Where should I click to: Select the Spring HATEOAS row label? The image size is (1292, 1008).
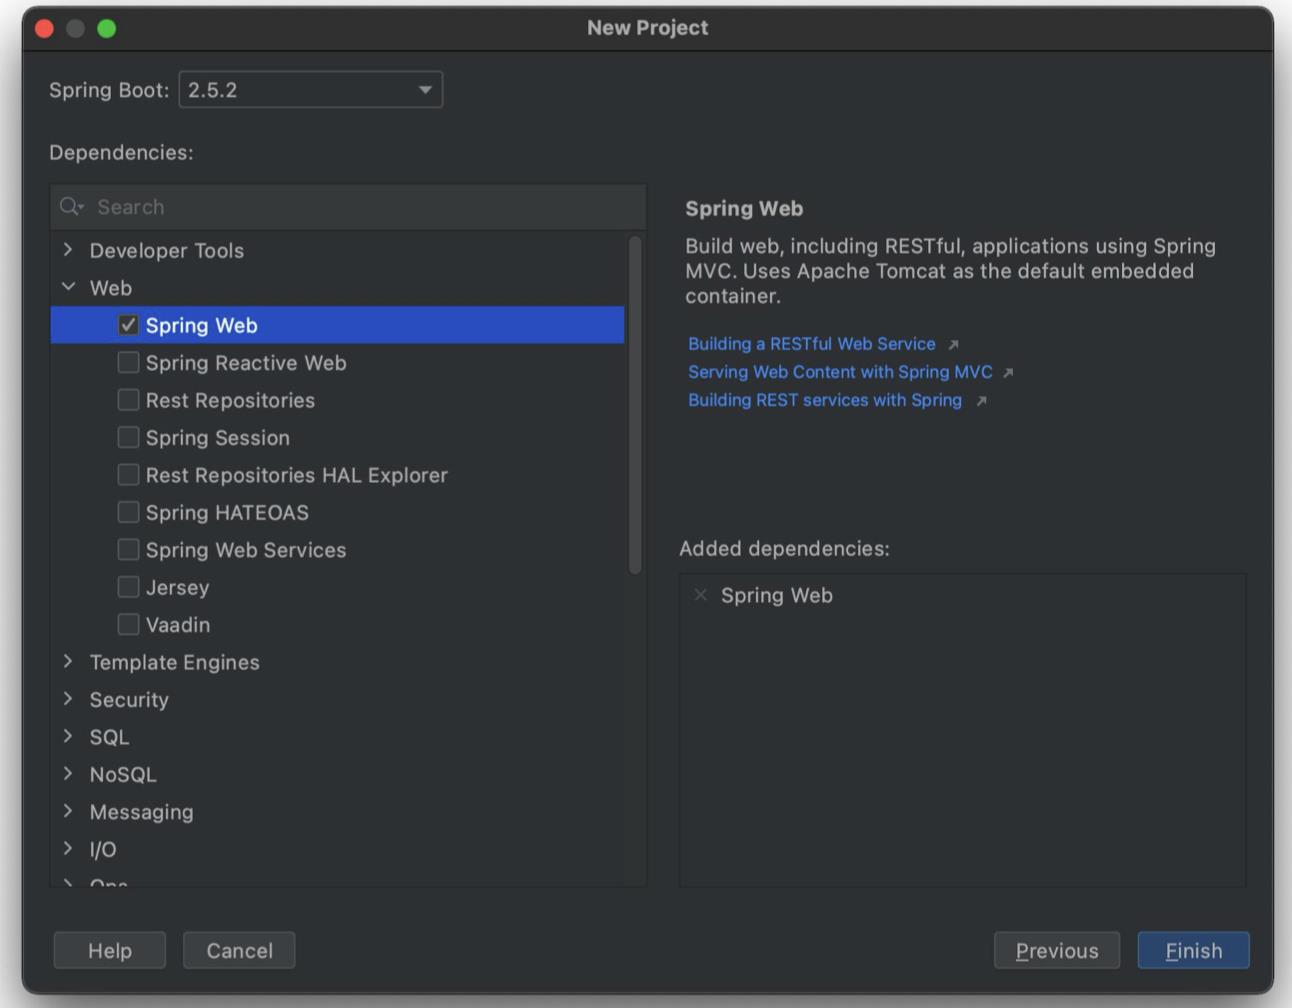click(227, 513)
